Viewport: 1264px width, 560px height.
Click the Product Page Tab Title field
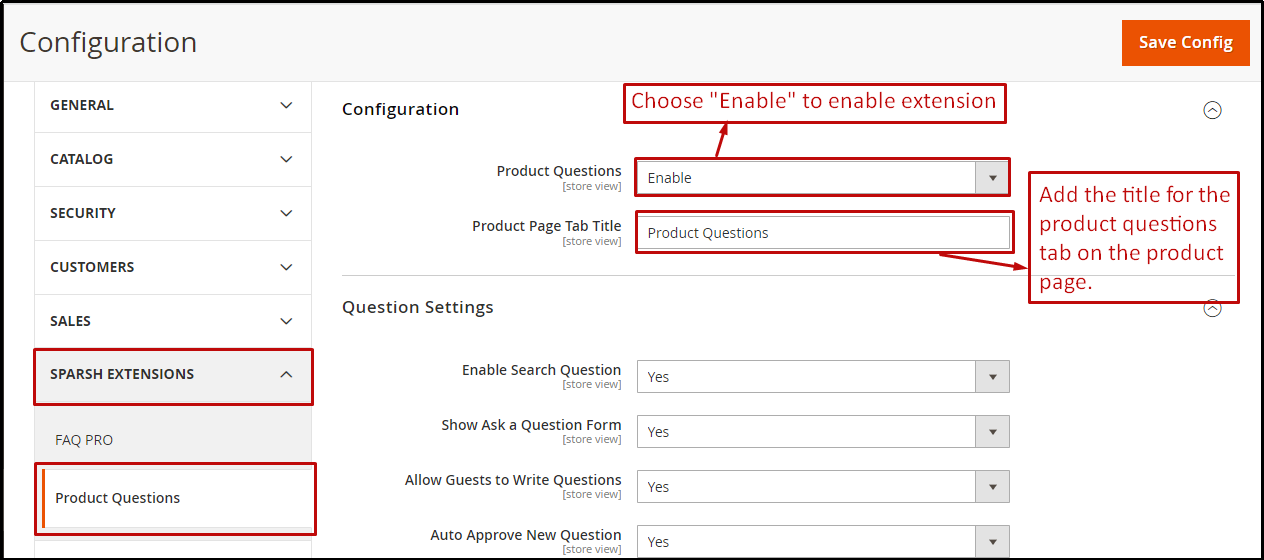(822, 233)
